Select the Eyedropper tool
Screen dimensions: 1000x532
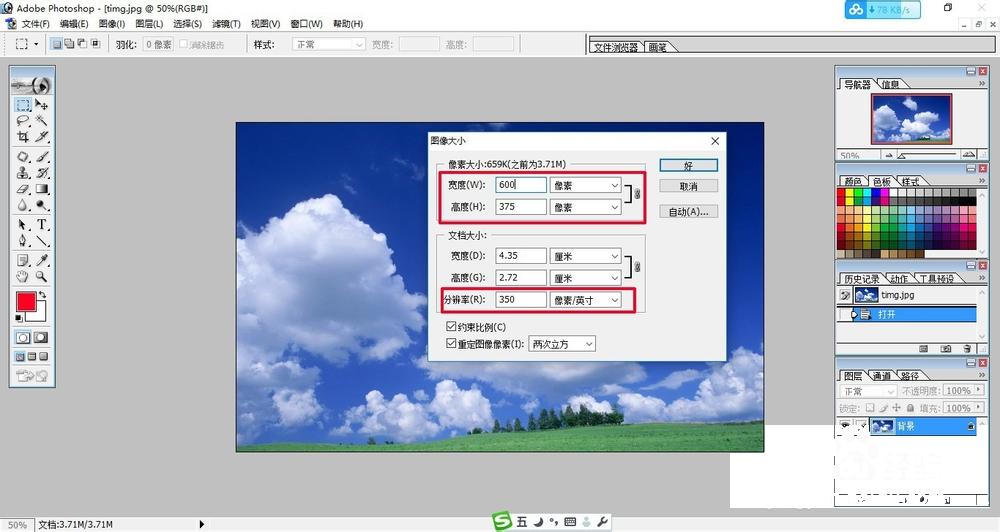(x=41, y=260)
